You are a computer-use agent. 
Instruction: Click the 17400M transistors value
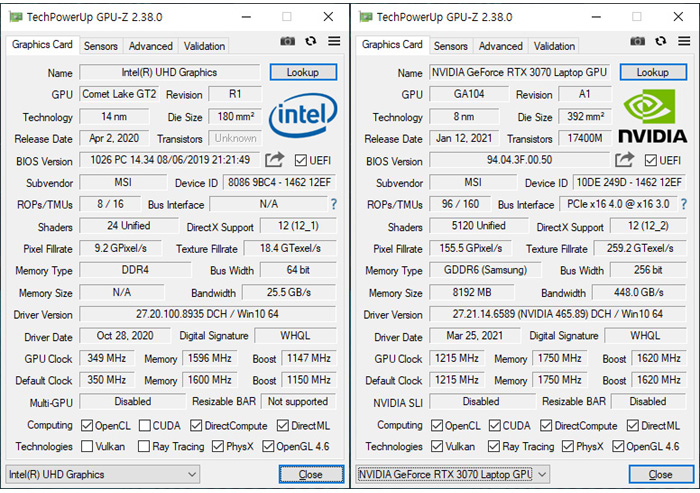click(585, 138)
